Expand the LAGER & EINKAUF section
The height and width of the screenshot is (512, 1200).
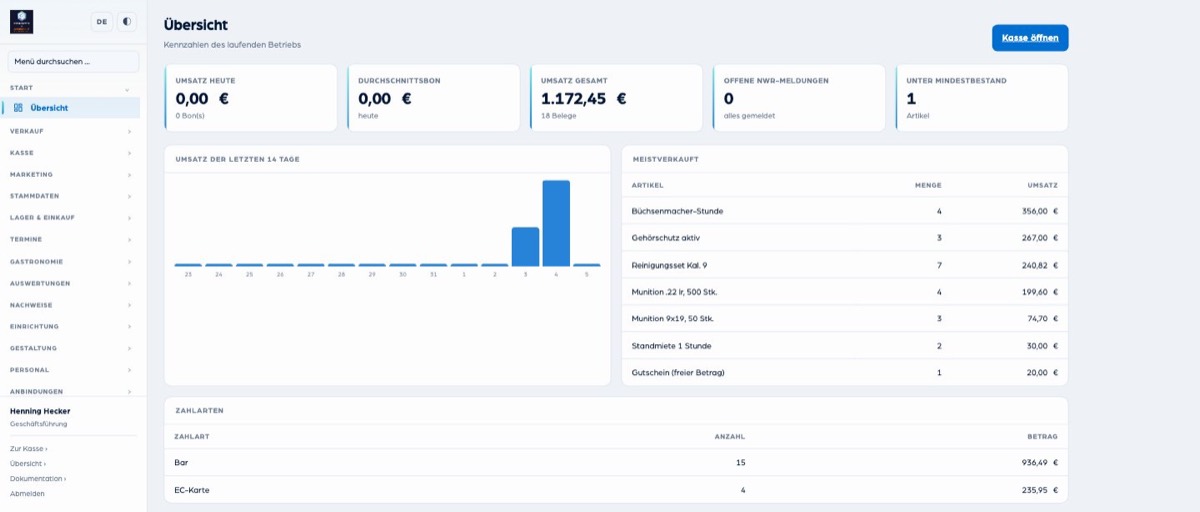[70, 217]
